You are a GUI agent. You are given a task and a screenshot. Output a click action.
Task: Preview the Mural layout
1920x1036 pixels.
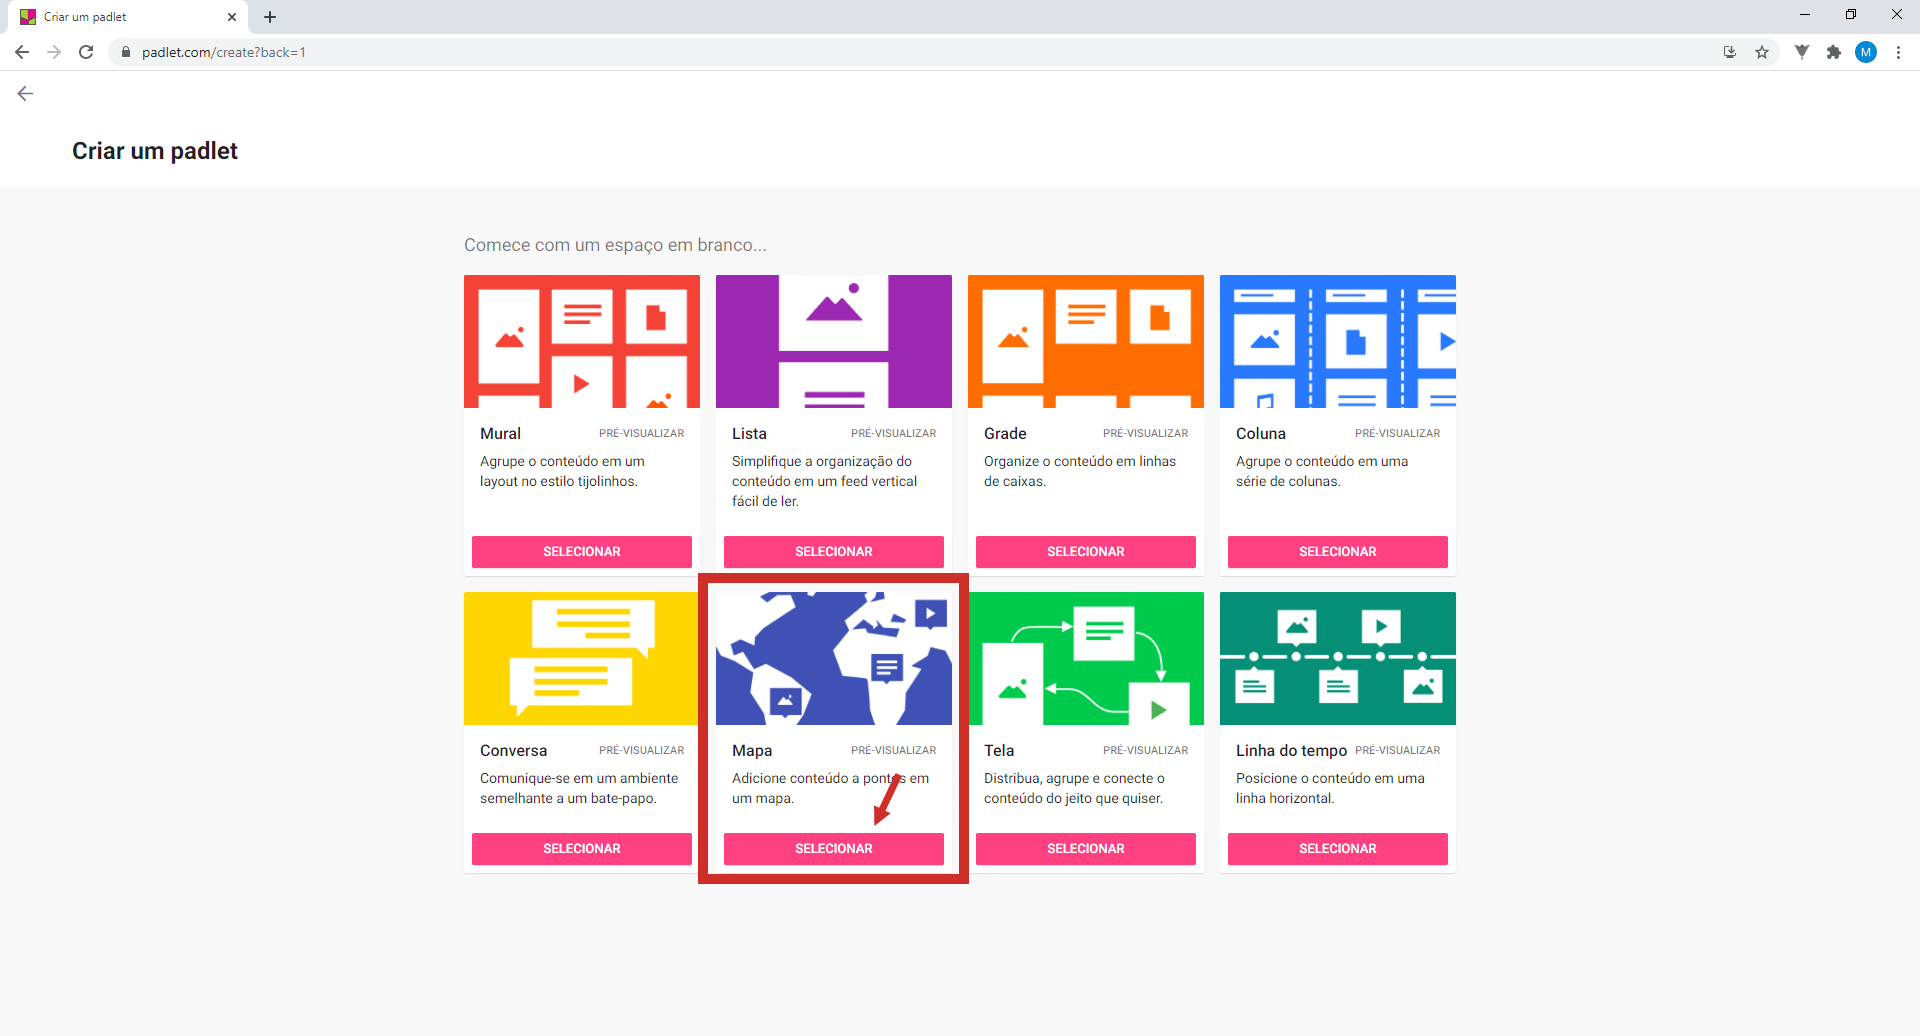click(642, 433)
